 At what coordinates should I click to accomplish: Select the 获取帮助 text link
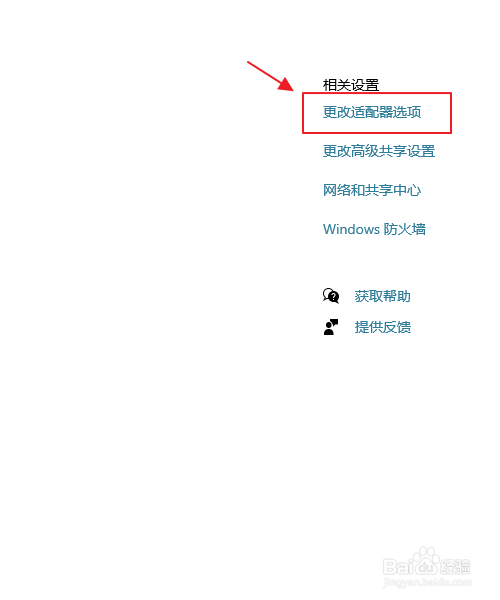pyautogui.click(x=383, y=296)
